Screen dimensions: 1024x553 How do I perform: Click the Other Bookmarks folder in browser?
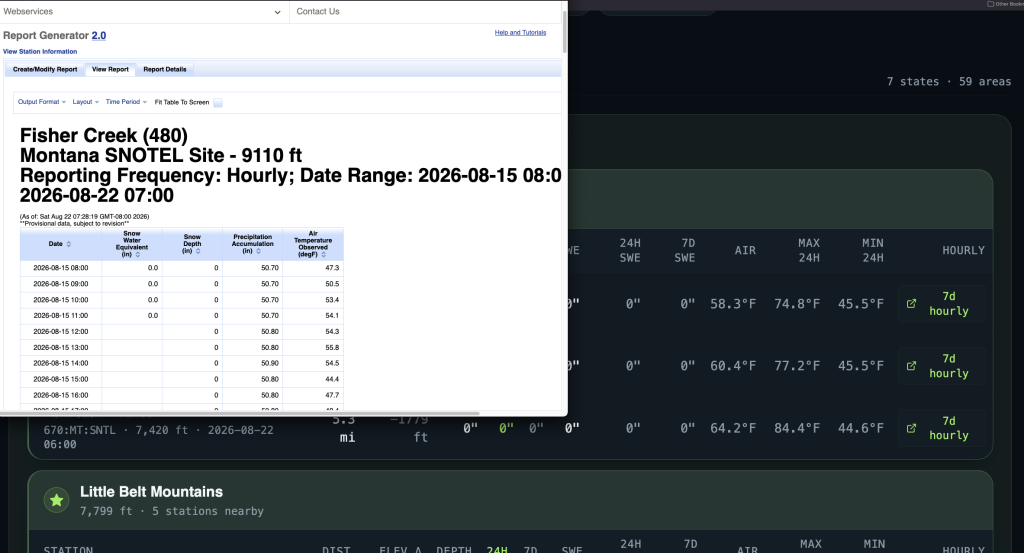[1006, 4]
